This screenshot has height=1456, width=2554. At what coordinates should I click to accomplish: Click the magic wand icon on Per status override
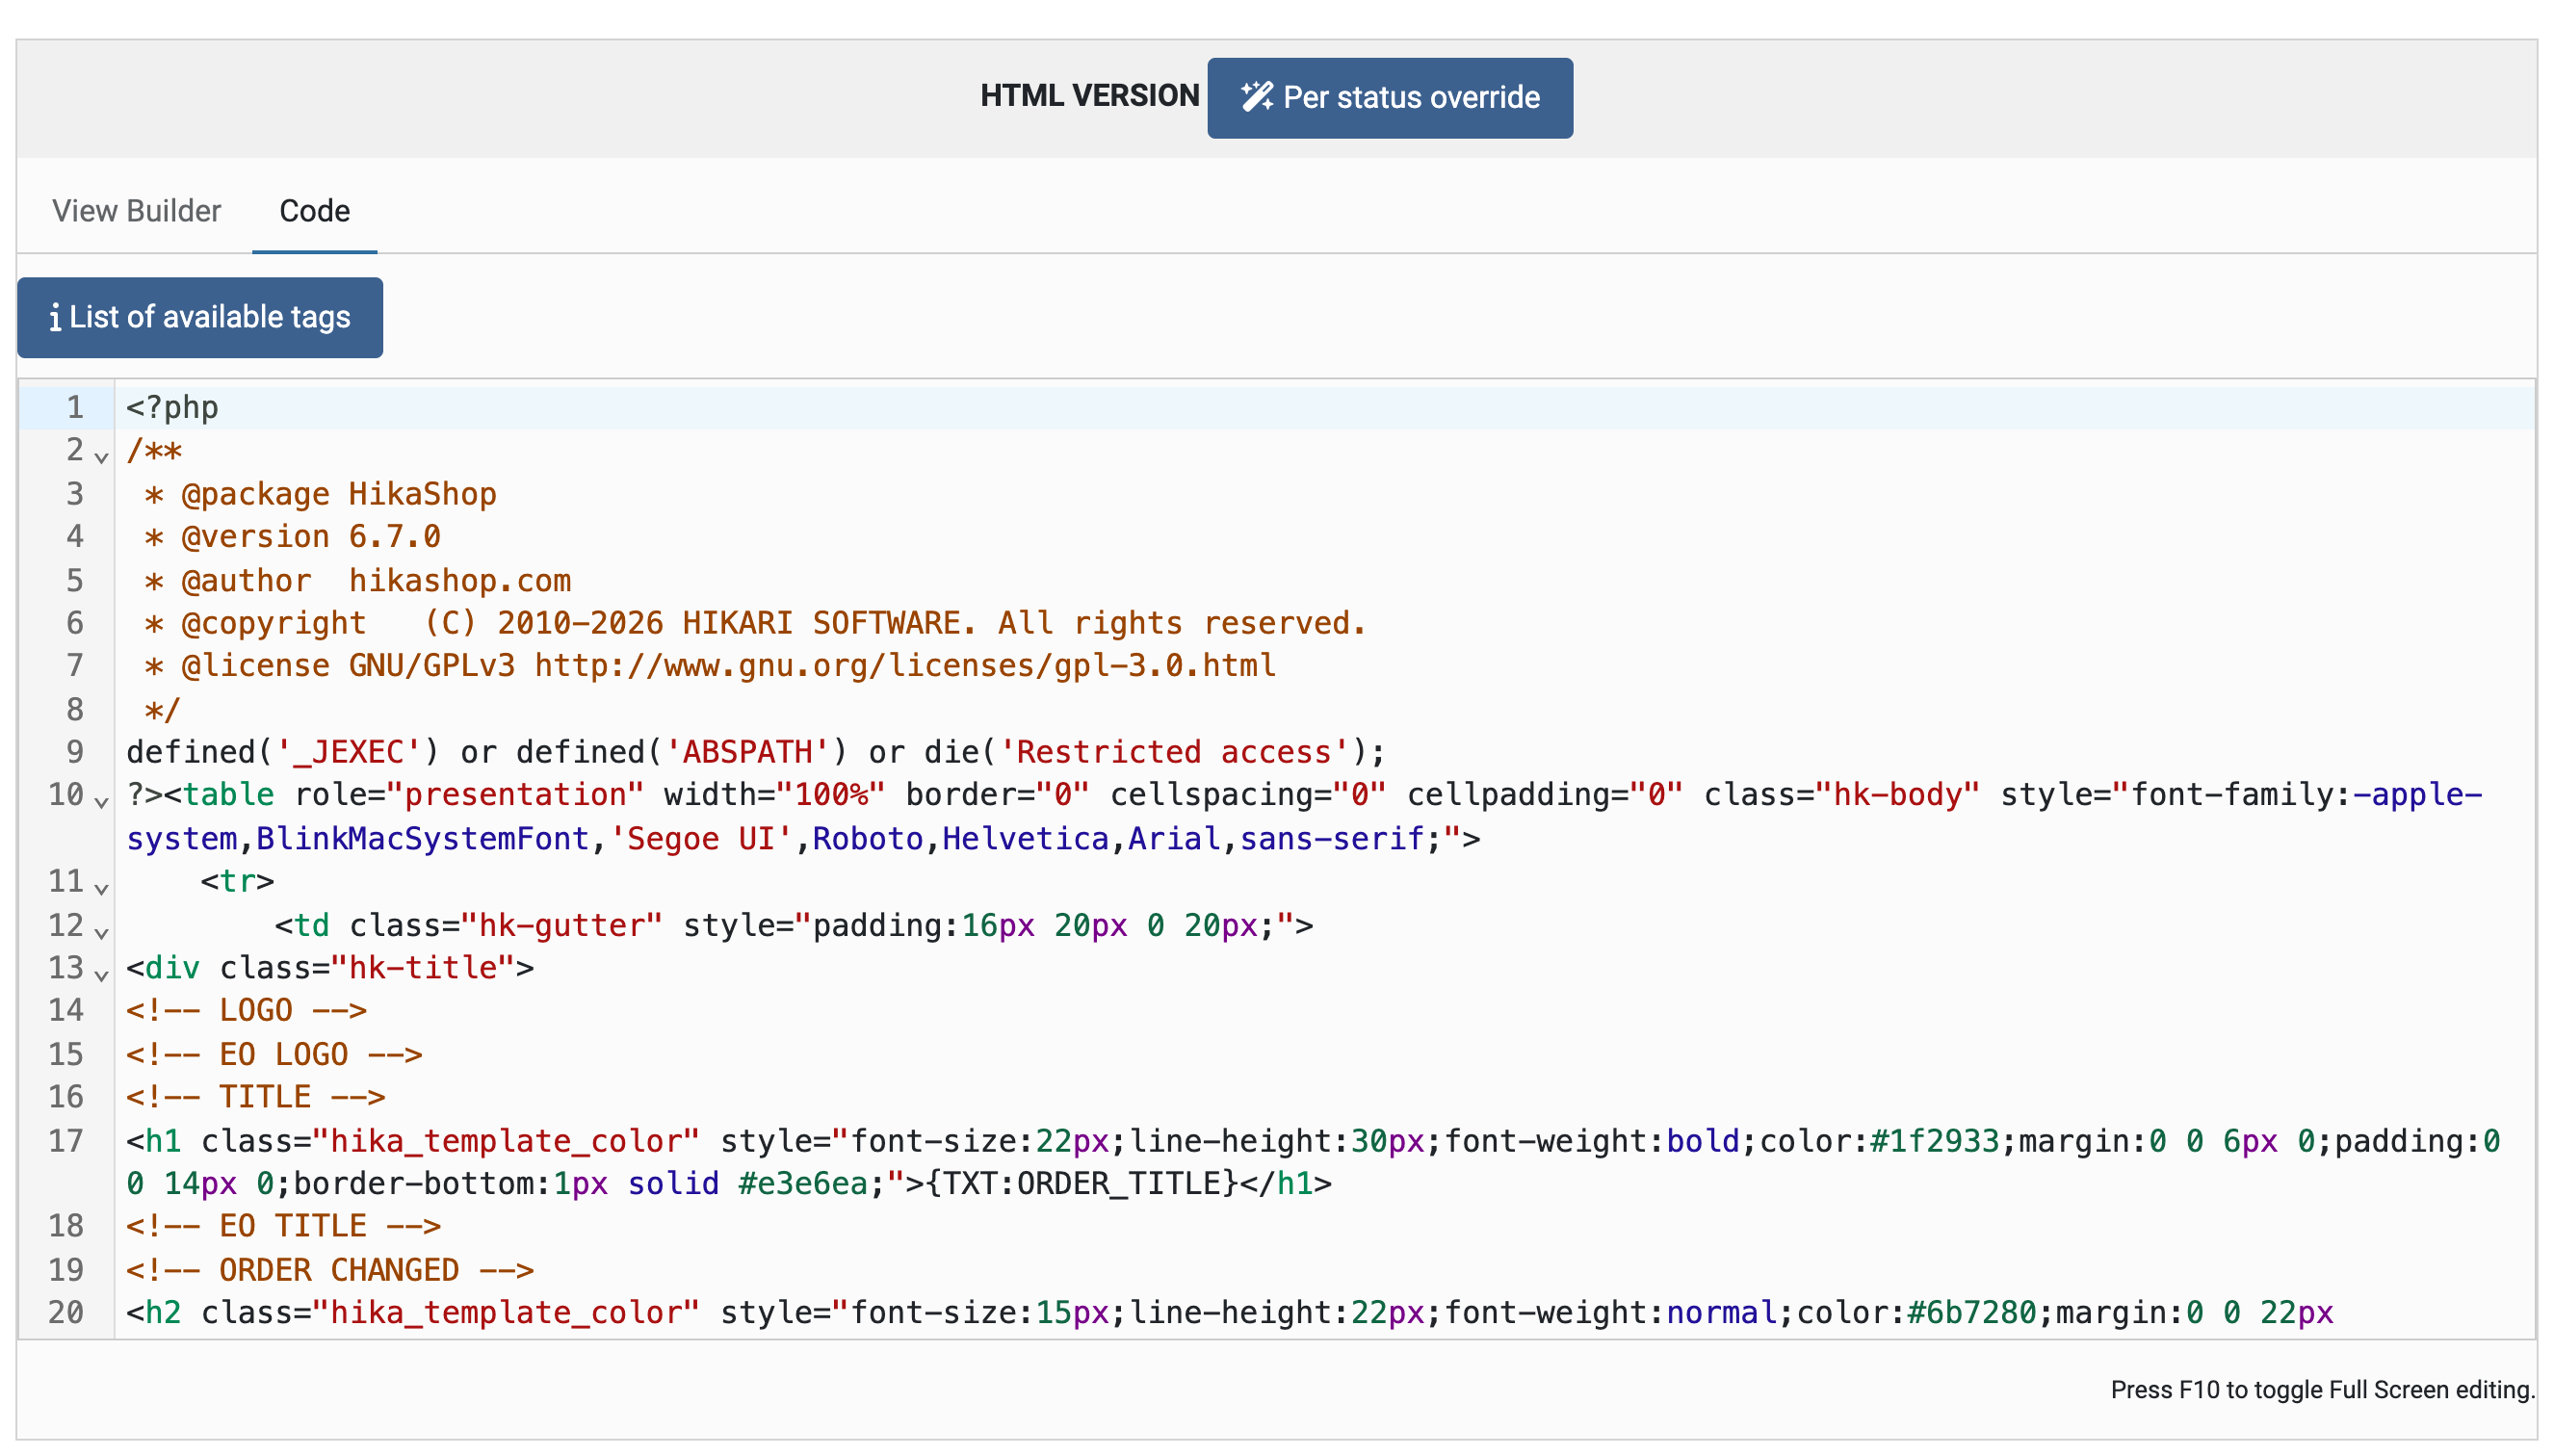point(1256,97)
